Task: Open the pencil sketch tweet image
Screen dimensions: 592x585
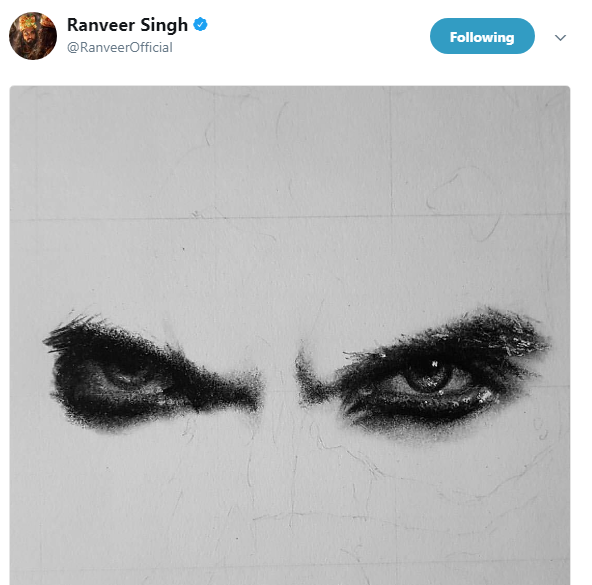Action: pos(290,335)
